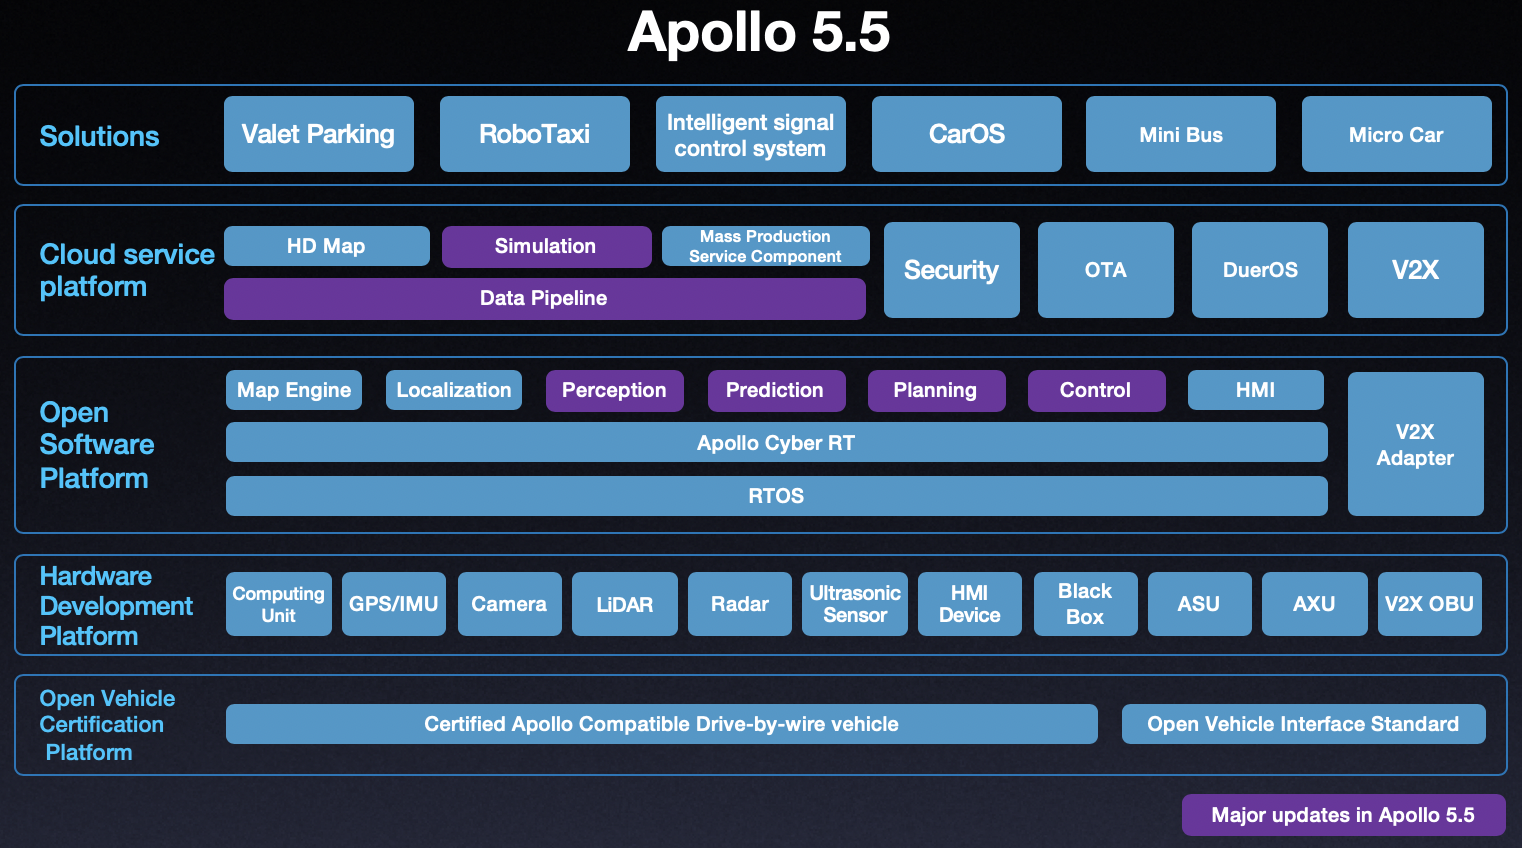Open the Mini Bus solution
The image size is (1522, 848).
pos(1180,133)
